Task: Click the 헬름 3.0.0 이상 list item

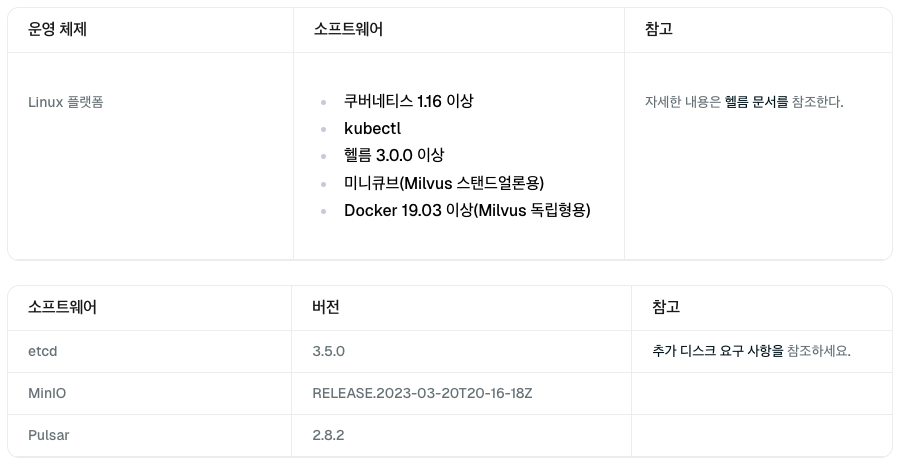Action: (x=394, y=155)
